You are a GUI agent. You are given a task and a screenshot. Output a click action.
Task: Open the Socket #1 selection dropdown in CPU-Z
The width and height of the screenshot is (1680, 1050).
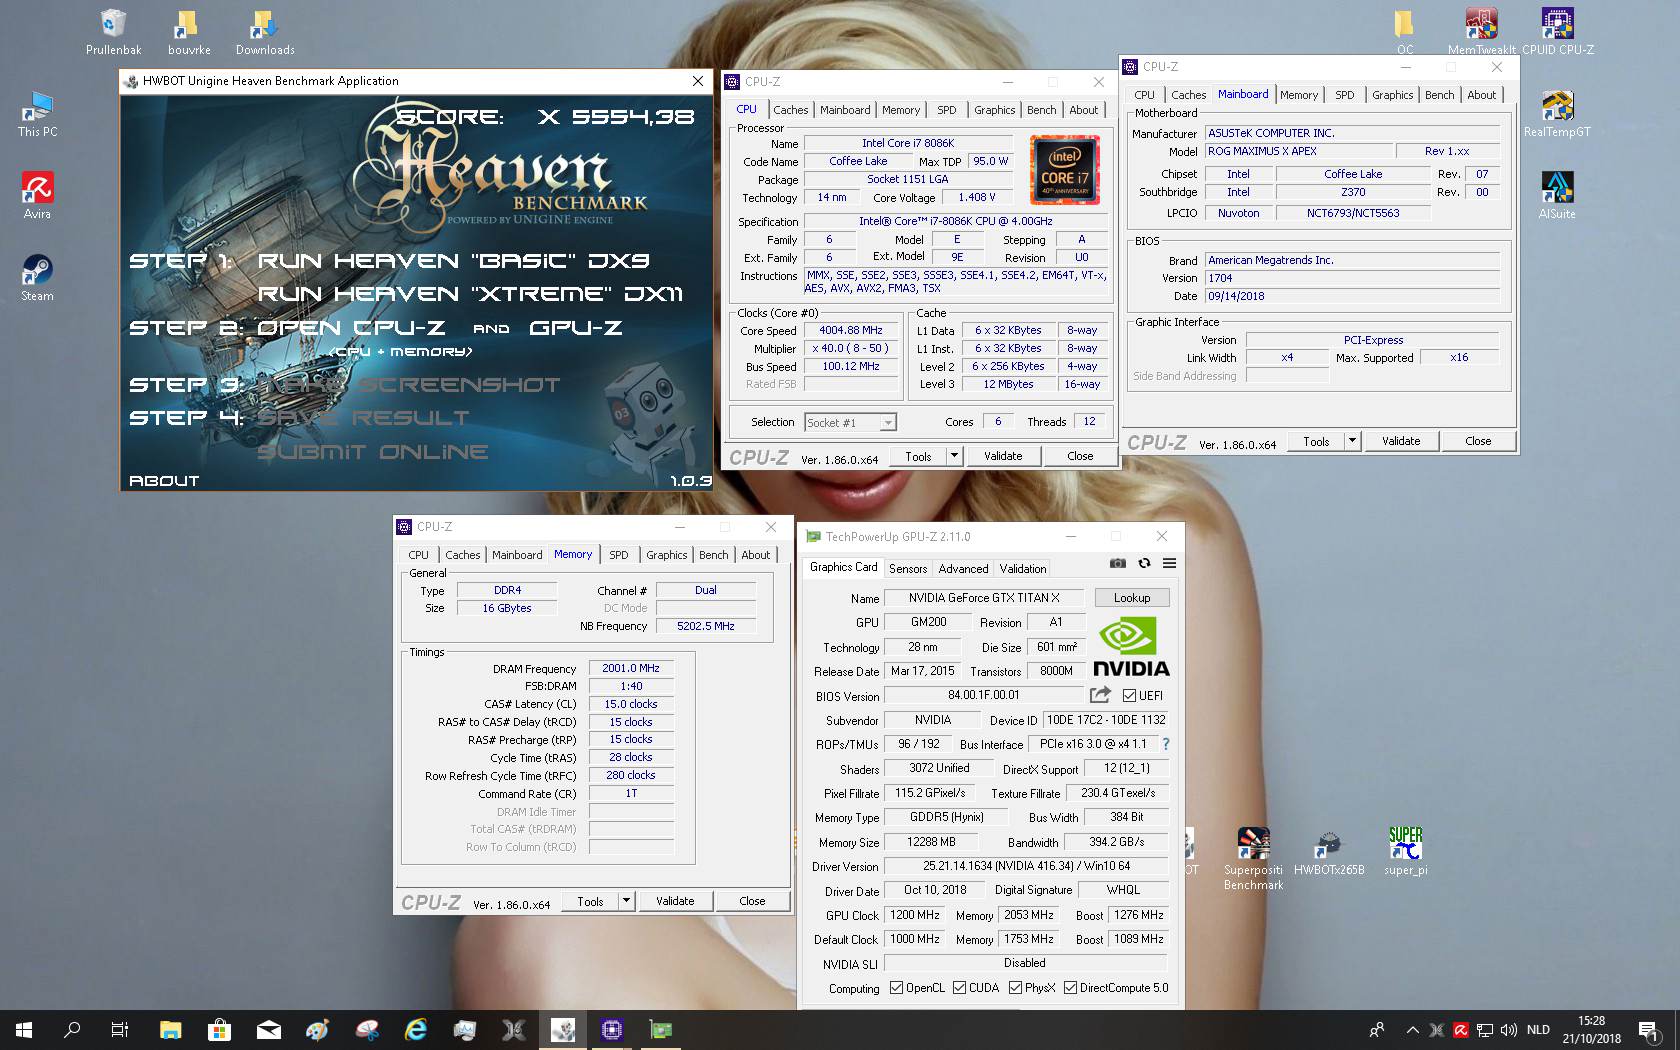pos(851,422)
